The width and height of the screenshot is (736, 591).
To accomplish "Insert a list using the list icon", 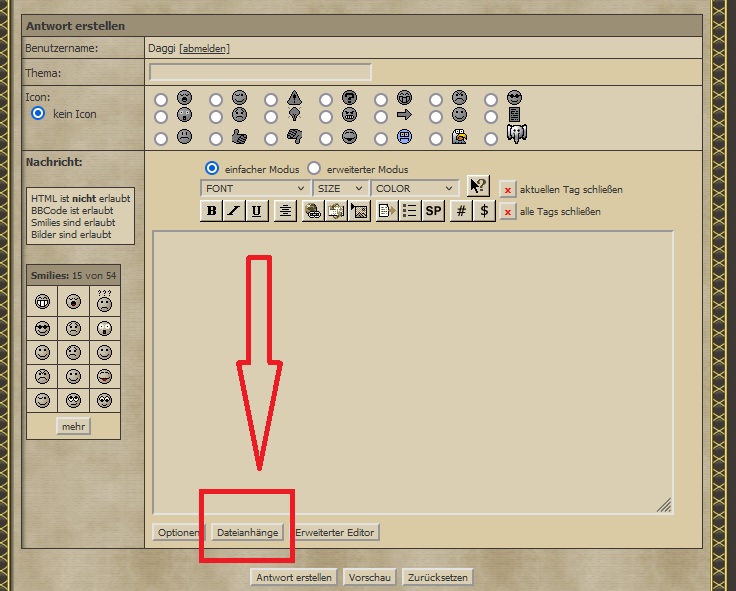I will [409, 211].
